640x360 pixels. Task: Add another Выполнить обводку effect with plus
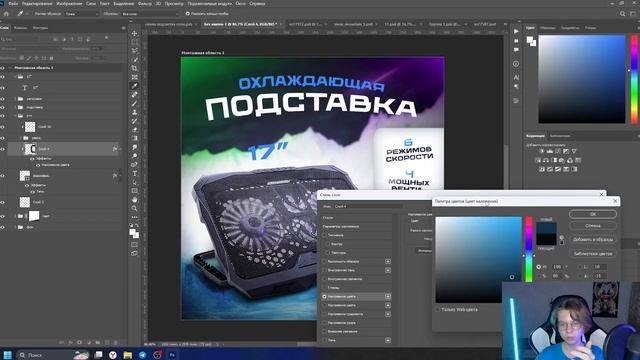click(x=388, y=261)
